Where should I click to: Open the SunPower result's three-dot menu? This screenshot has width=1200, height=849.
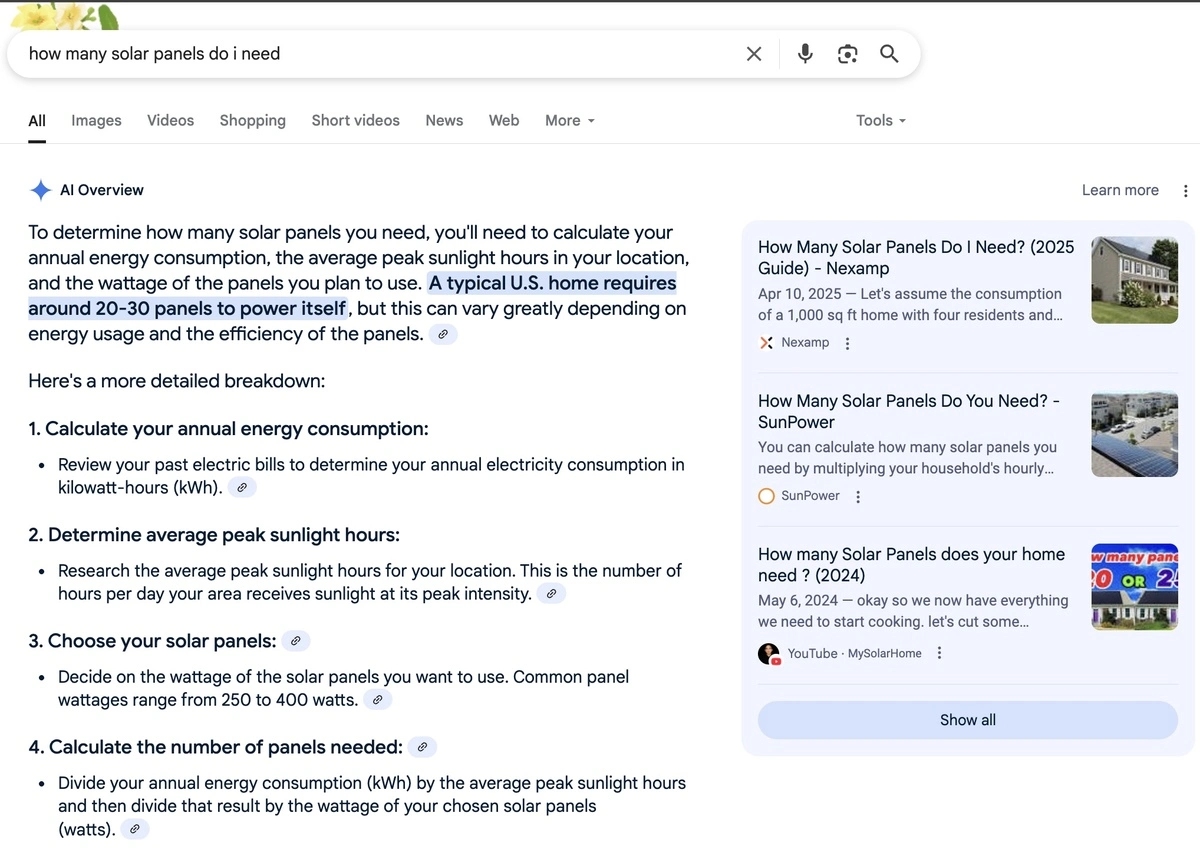click(858, 496)
